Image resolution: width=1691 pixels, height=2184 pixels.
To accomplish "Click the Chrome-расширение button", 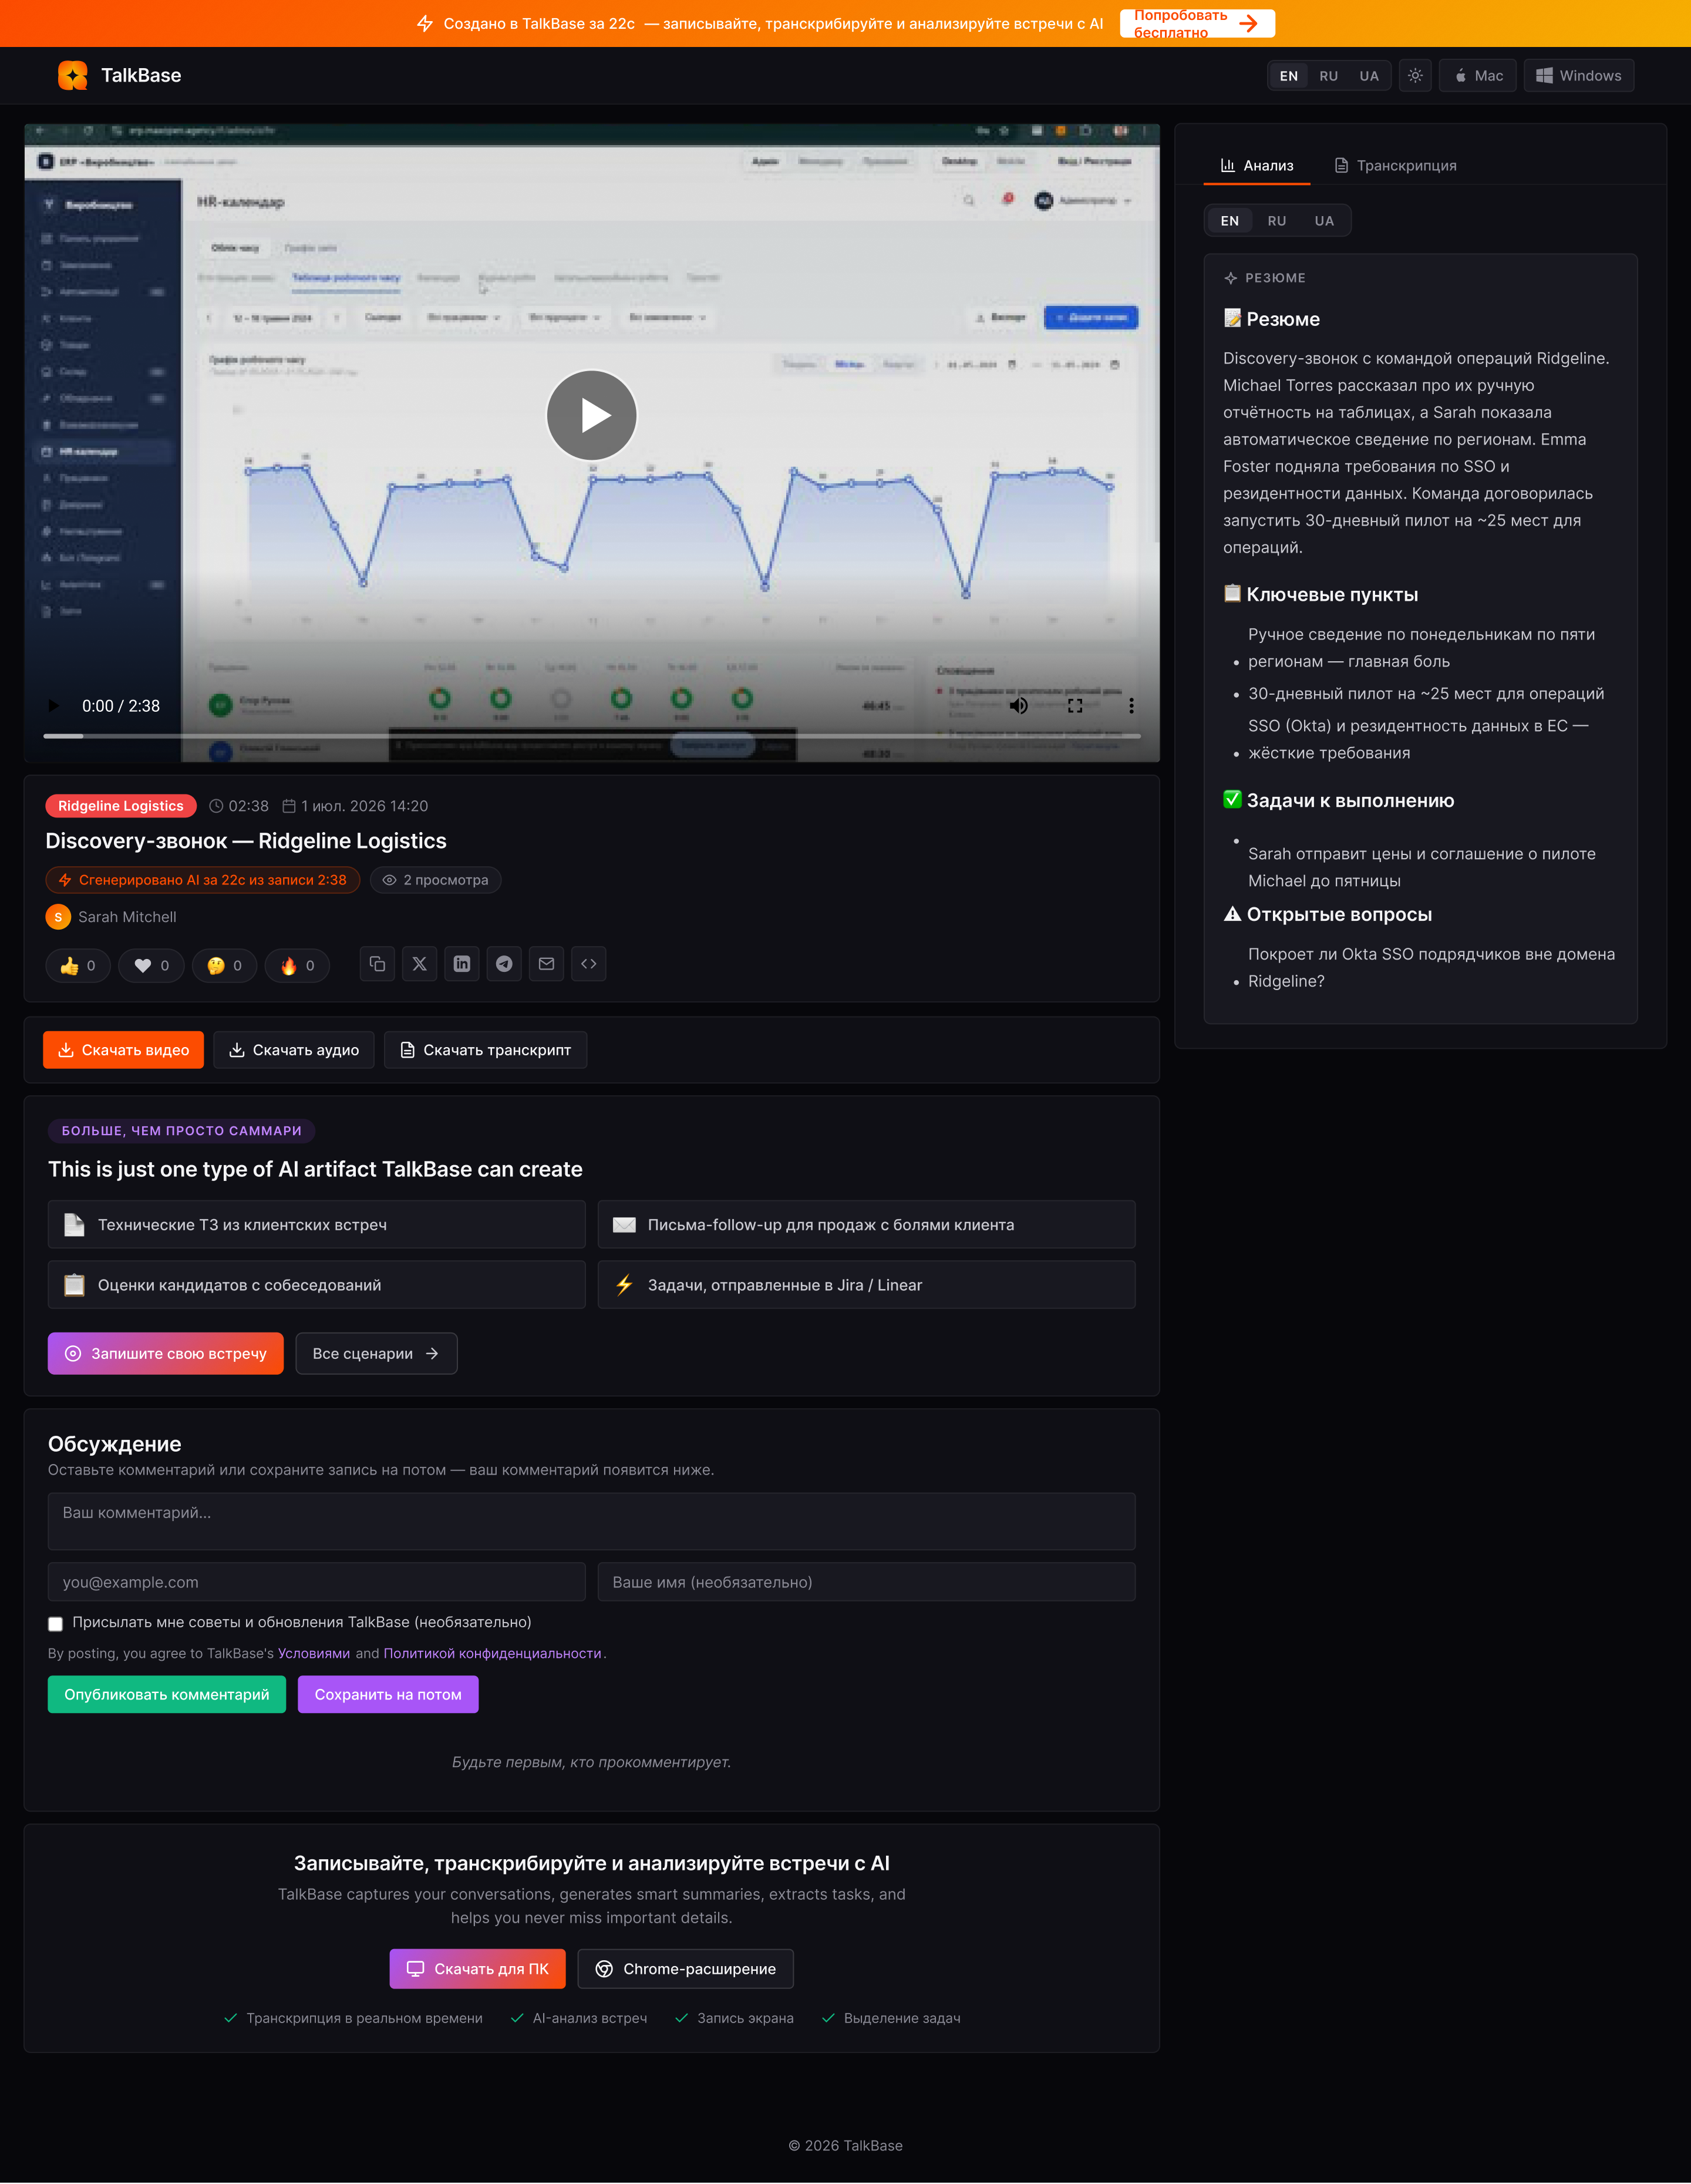I will point(685,1969).
